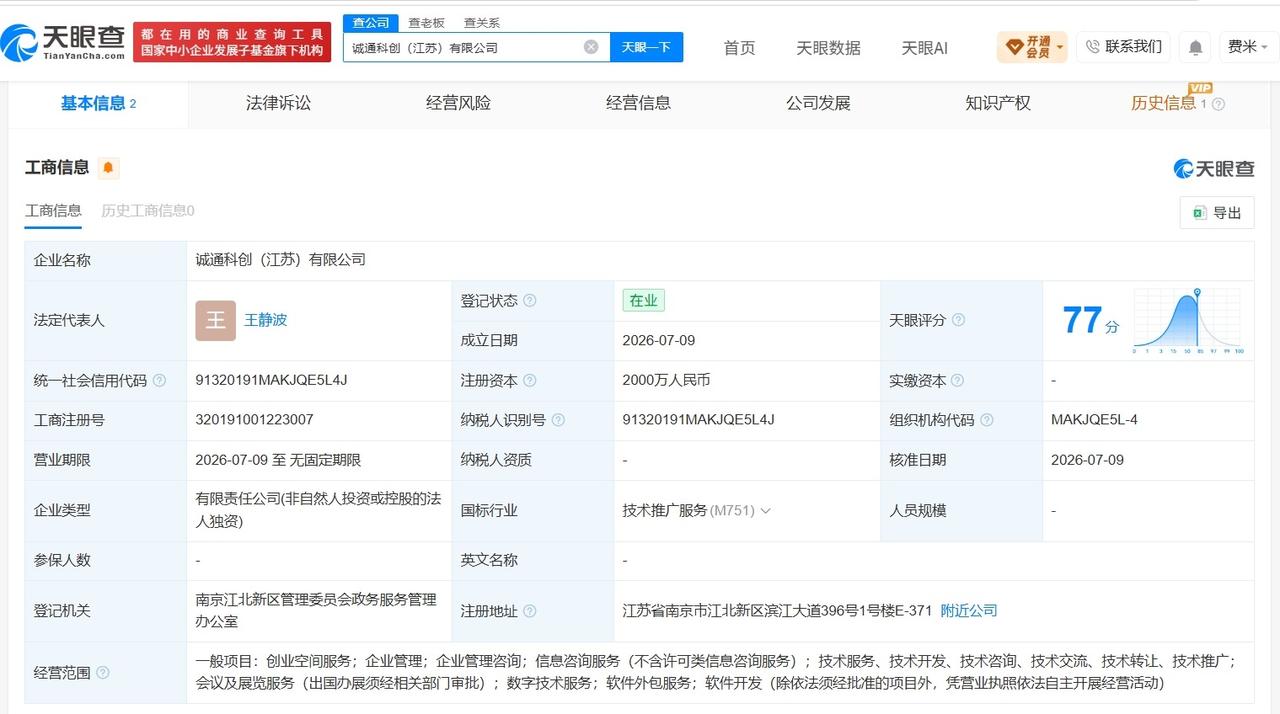Click the 附近公司 link

click(969, 611)
